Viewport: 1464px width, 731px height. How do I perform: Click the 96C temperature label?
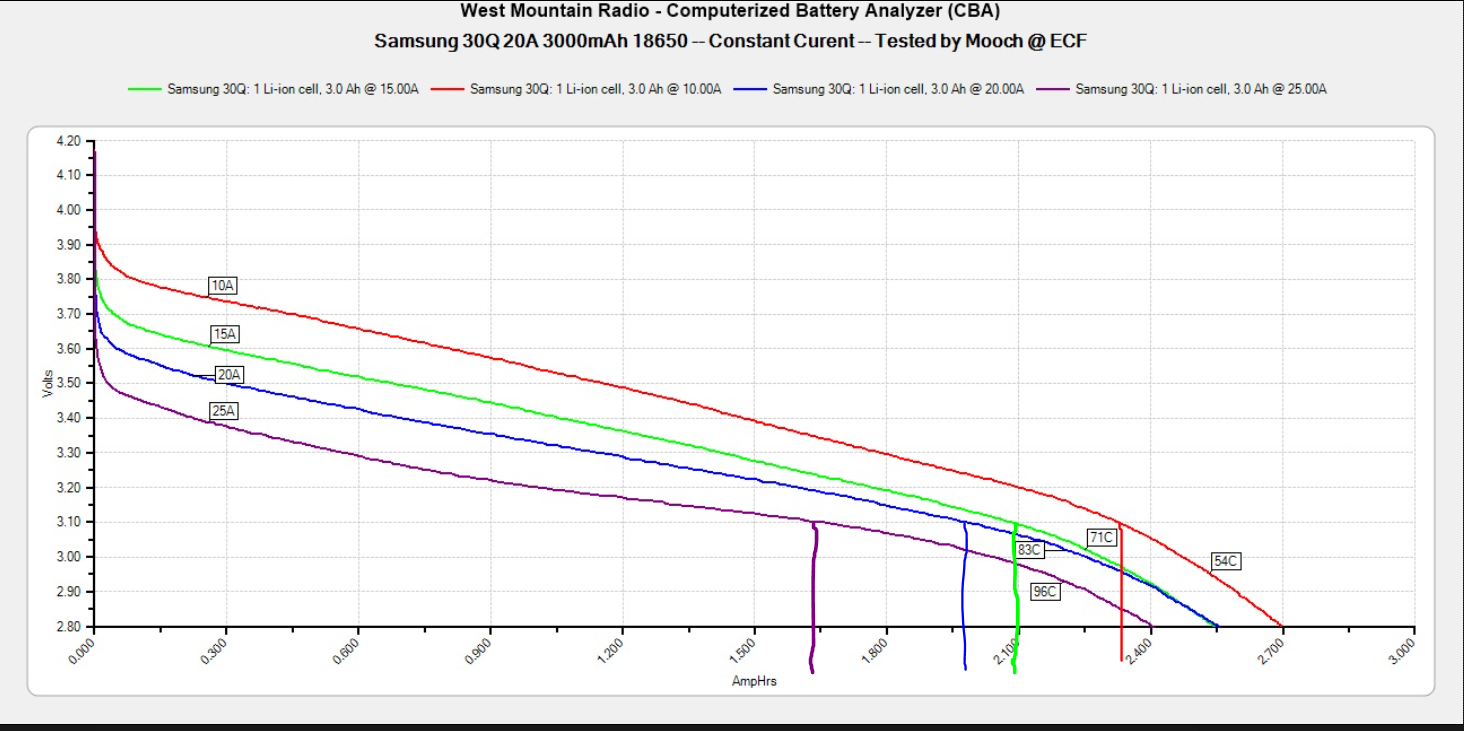[x=1045, y=591]
